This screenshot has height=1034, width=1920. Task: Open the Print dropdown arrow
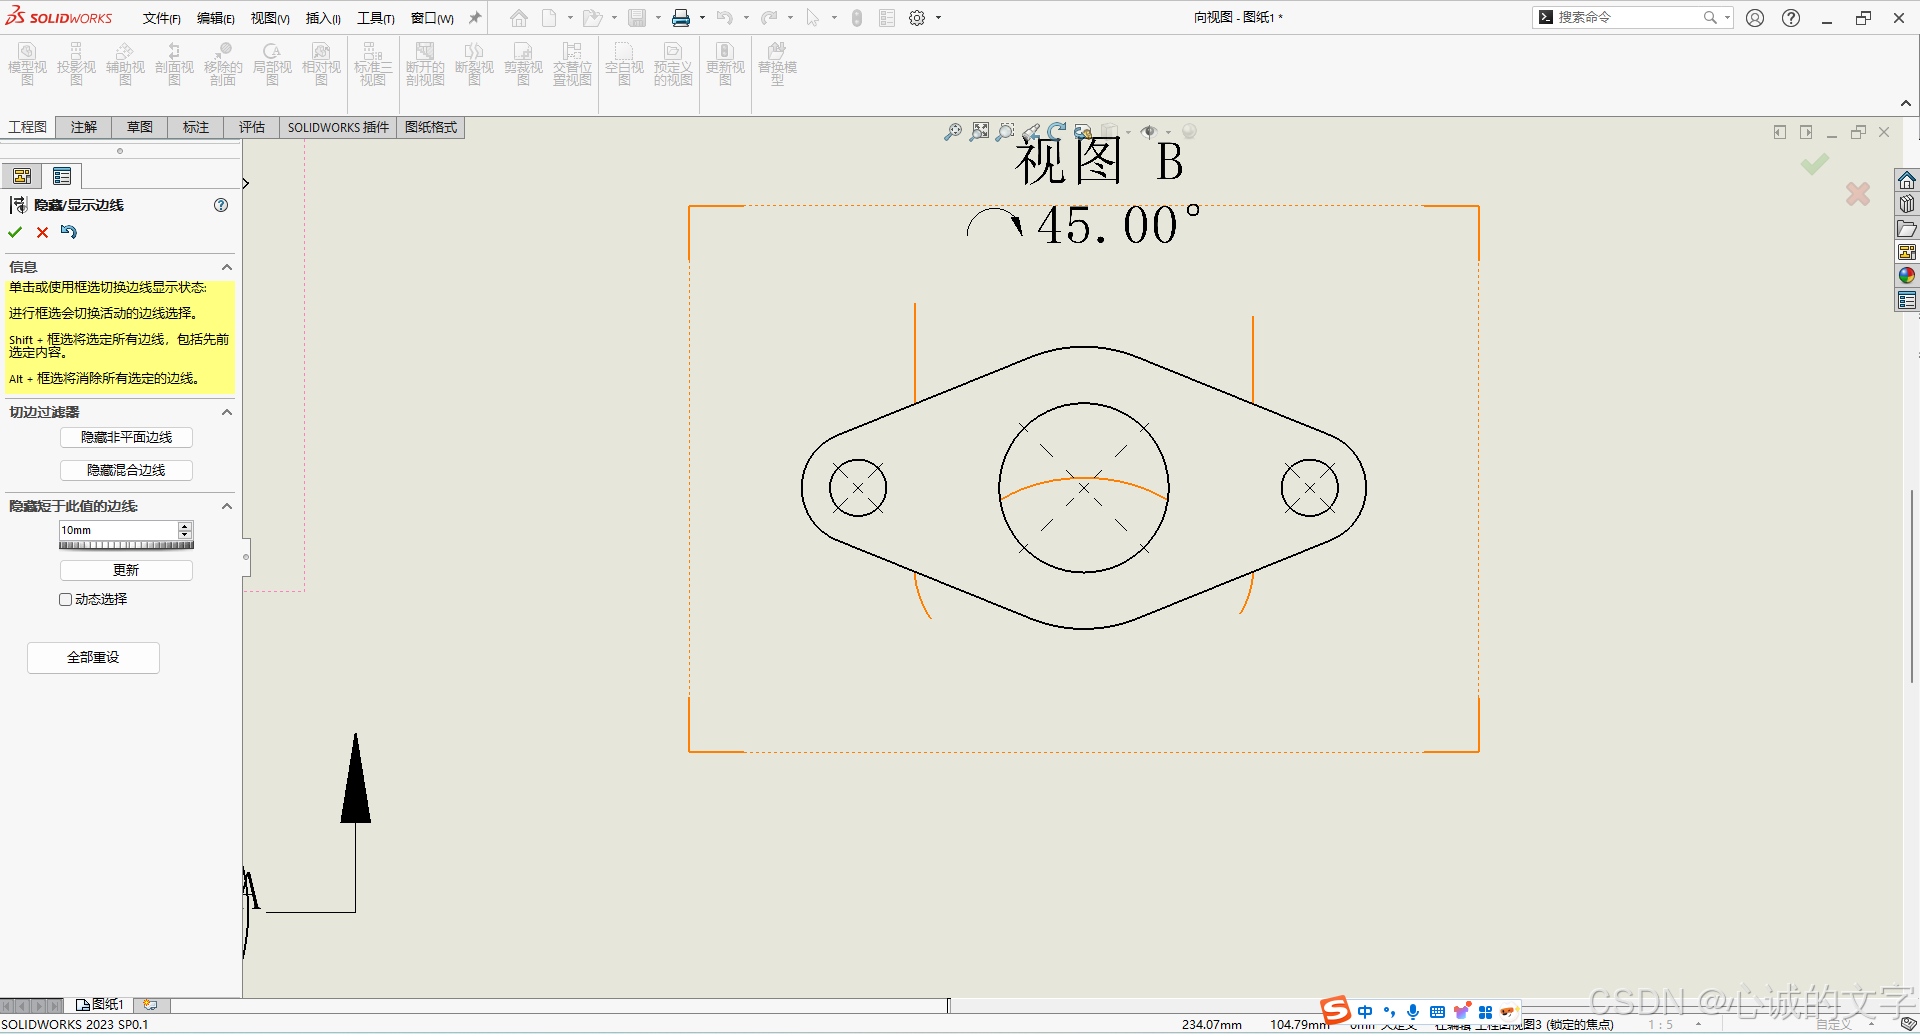(x=702, y=18)
